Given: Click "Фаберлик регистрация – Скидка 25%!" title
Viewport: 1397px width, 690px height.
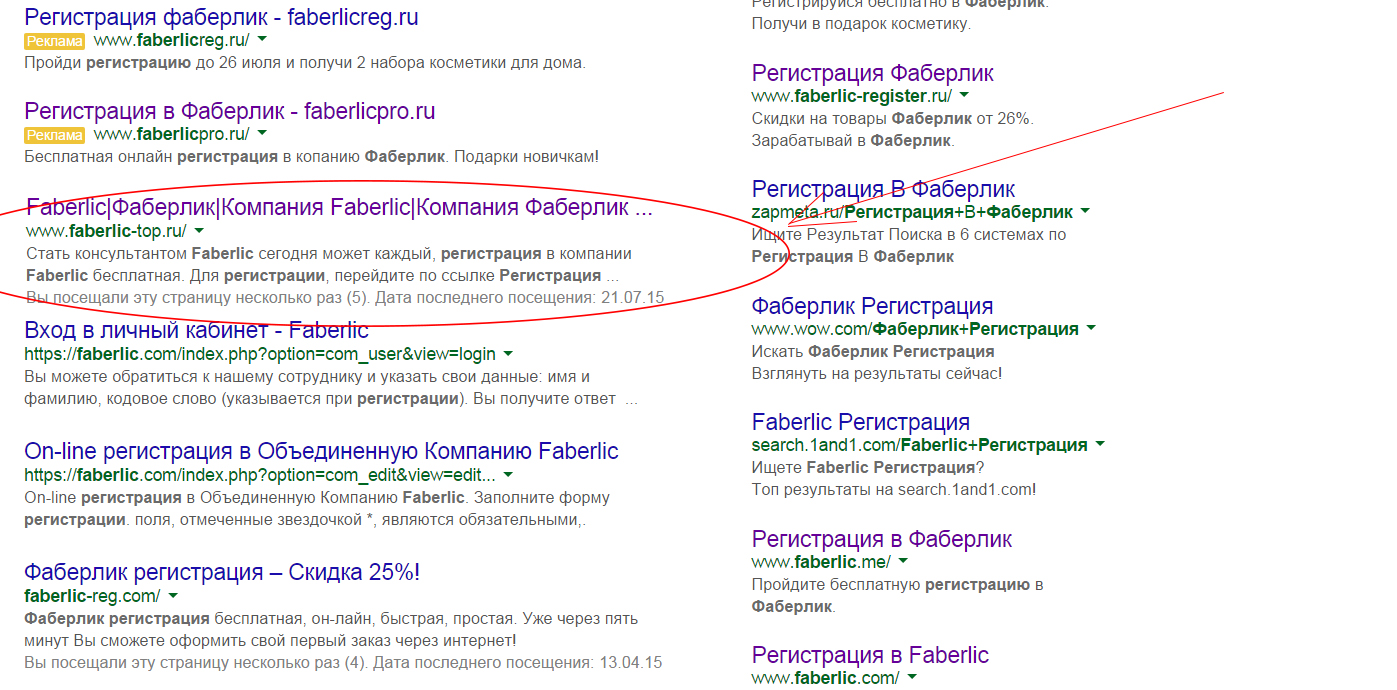Looking at the screenshot, I should 221,573.
